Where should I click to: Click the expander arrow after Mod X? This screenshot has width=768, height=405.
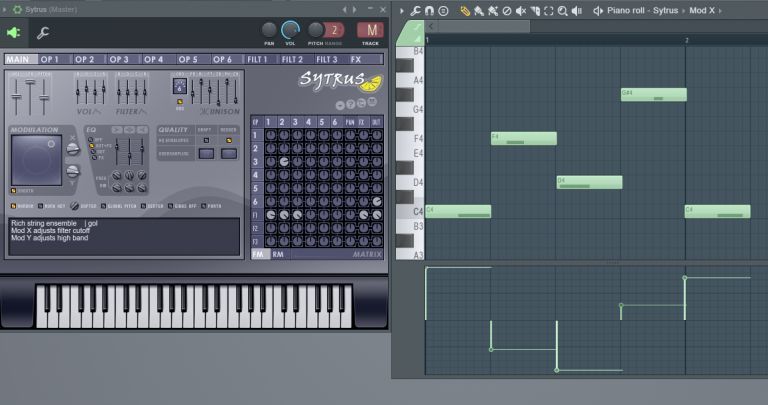tap(720, 10)
